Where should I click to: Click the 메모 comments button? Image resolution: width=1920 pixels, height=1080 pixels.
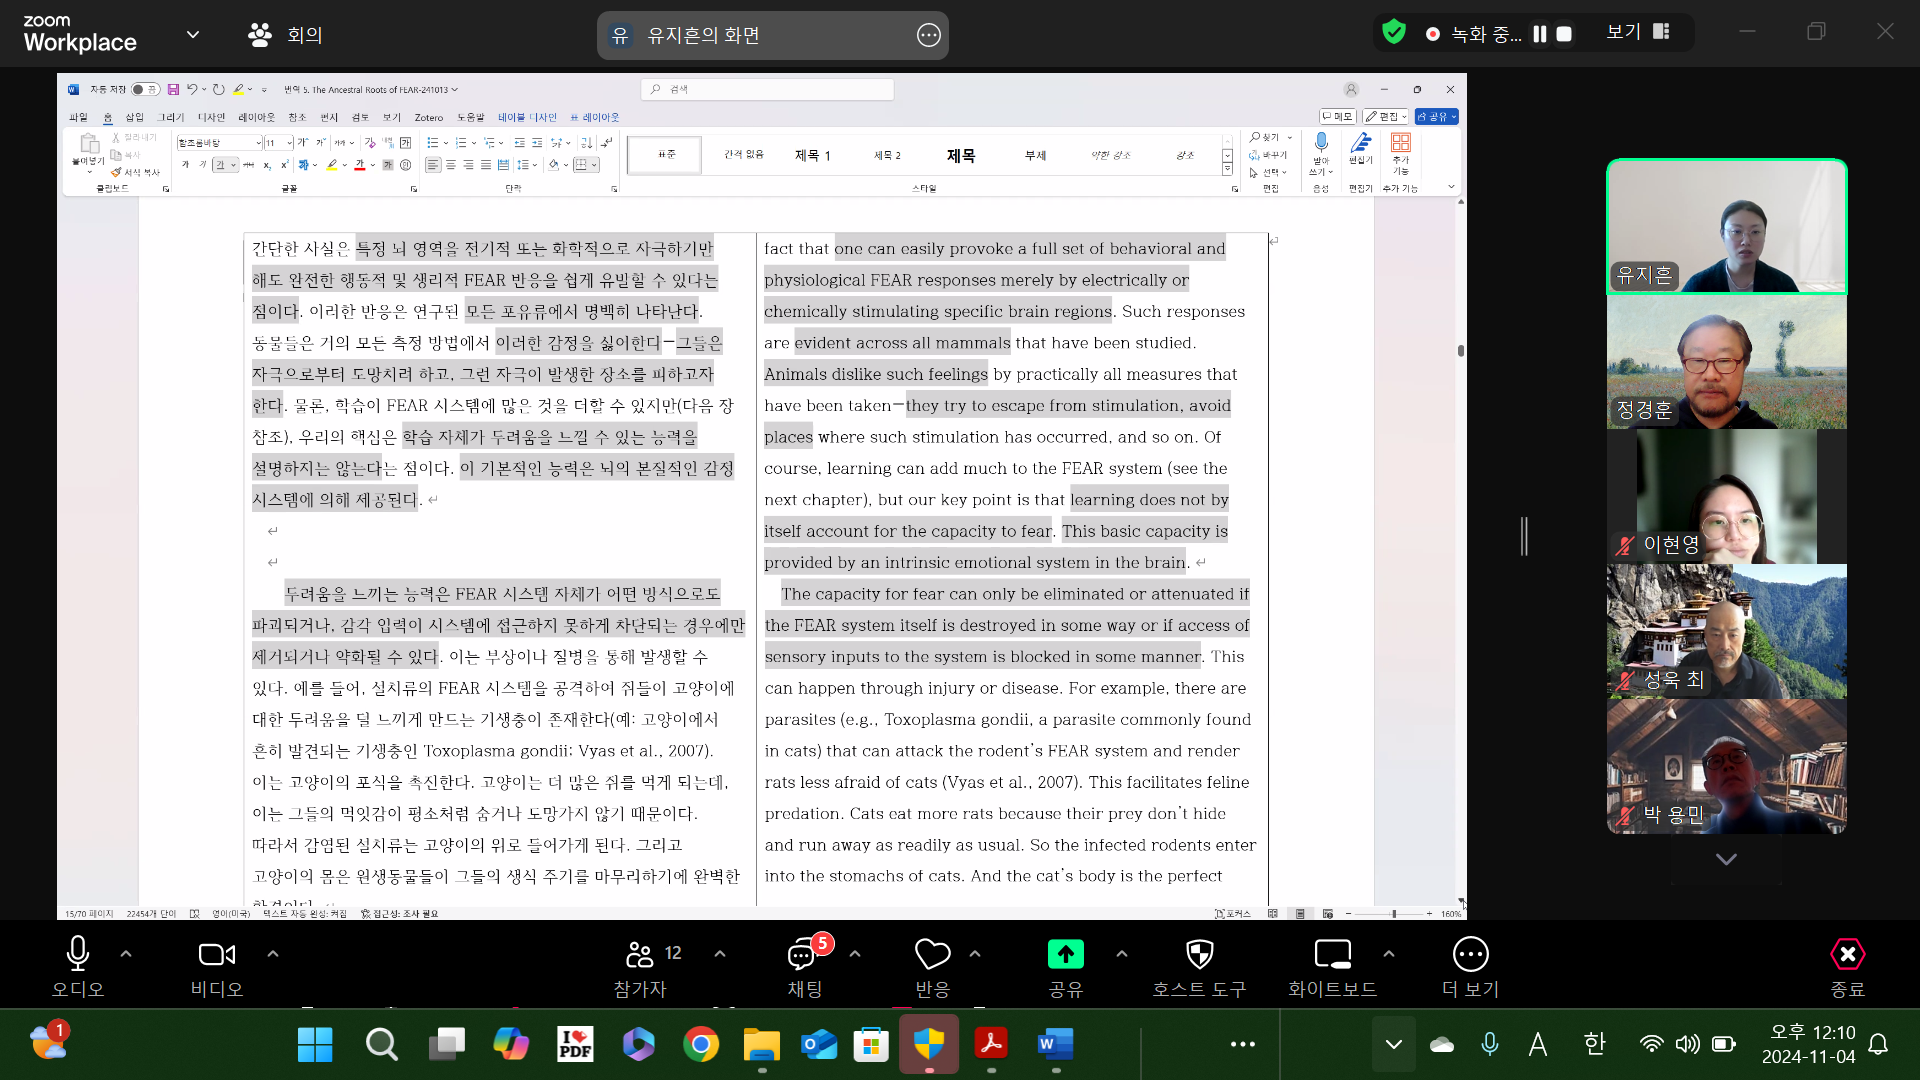[1338, 117]
